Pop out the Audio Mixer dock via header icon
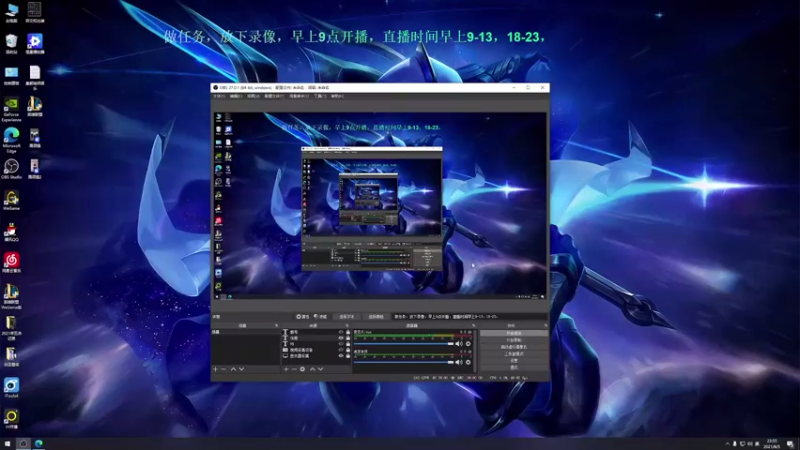This screenshot has height=450, width=800. [x=473, y=326]
